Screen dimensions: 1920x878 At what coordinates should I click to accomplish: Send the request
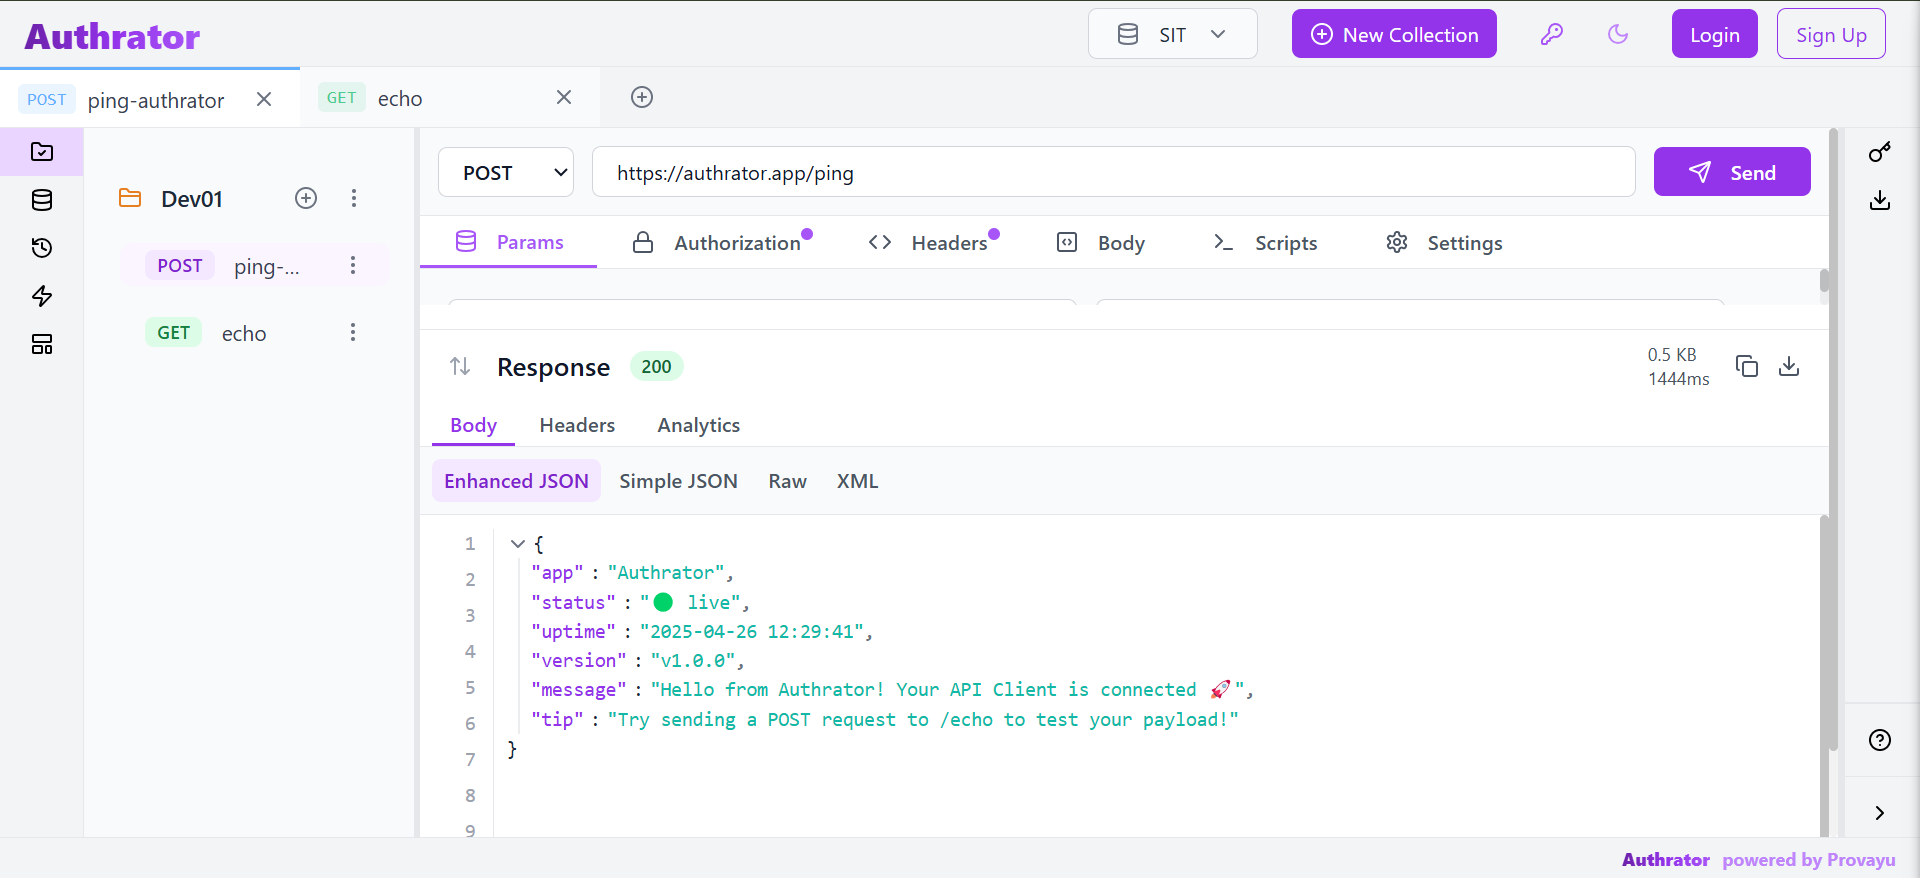tap(1732, 172)
